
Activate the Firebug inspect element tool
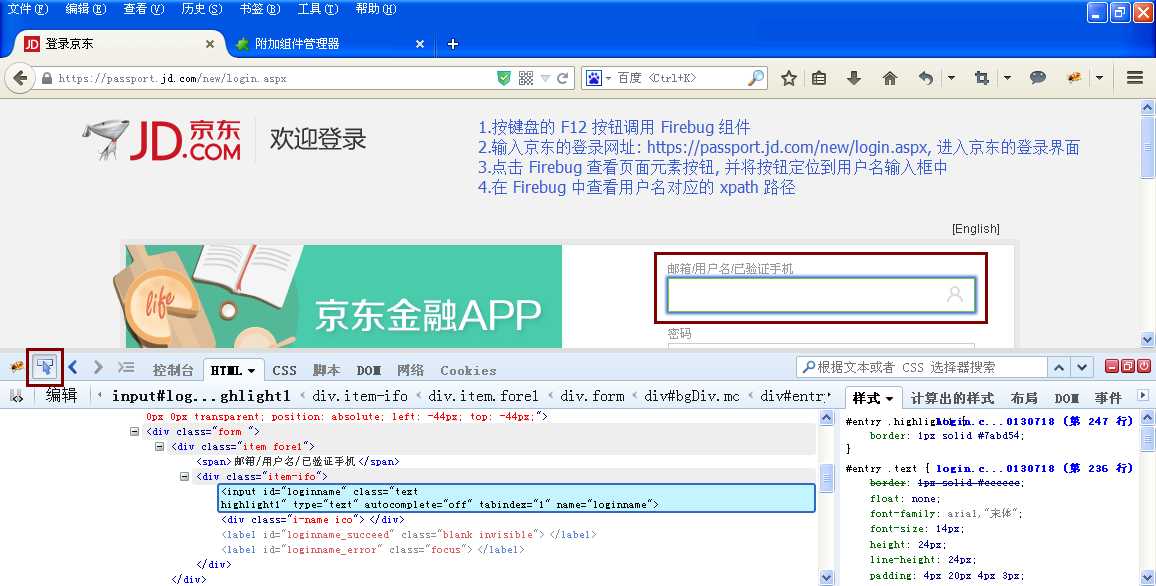pos(45,366)
